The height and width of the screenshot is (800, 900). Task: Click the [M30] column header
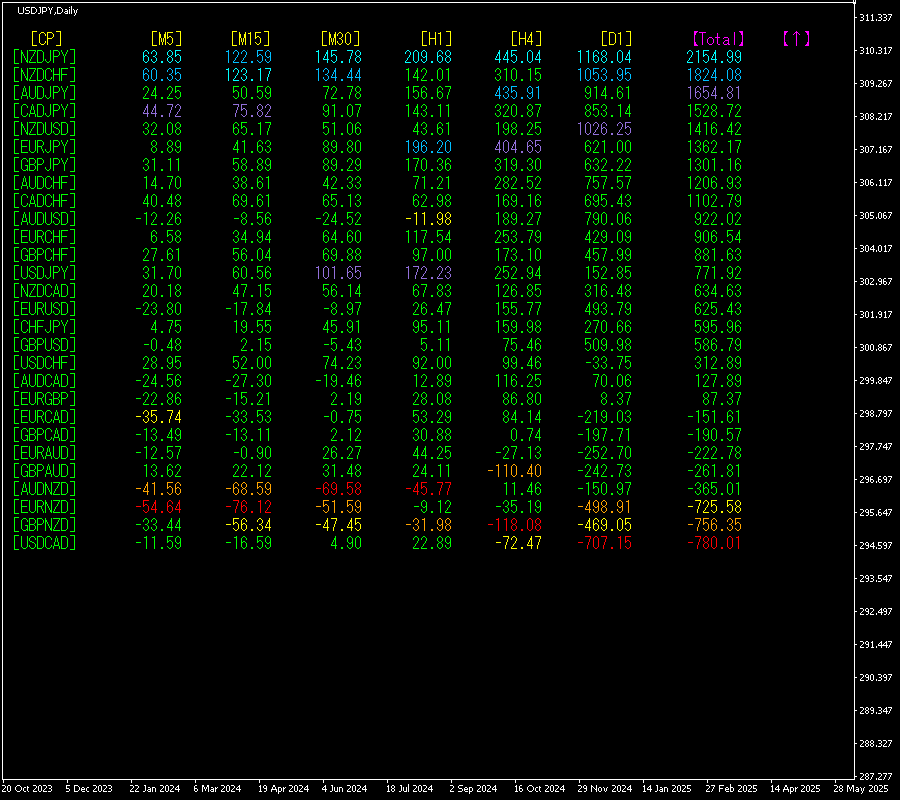[340, 39]
